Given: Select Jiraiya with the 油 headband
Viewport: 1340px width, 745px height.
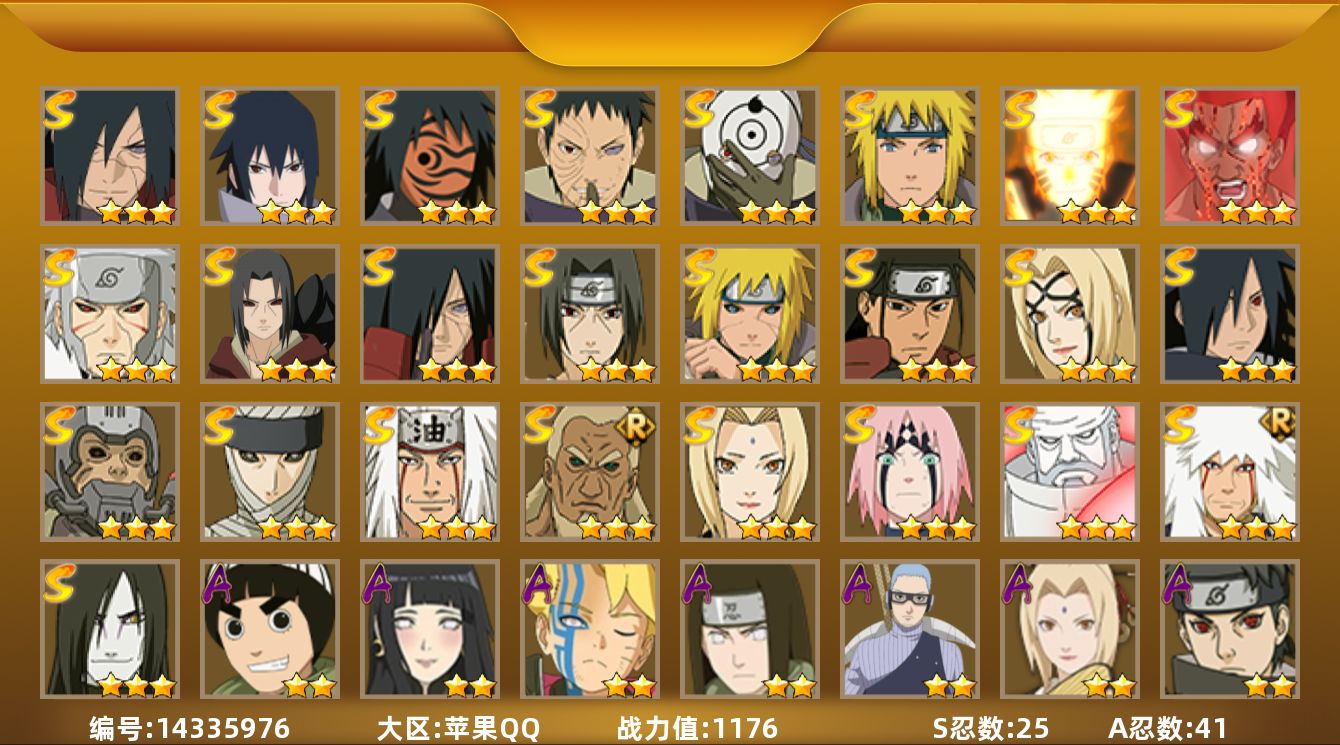Looking at the screenshot, I should [x=430, y=471].
